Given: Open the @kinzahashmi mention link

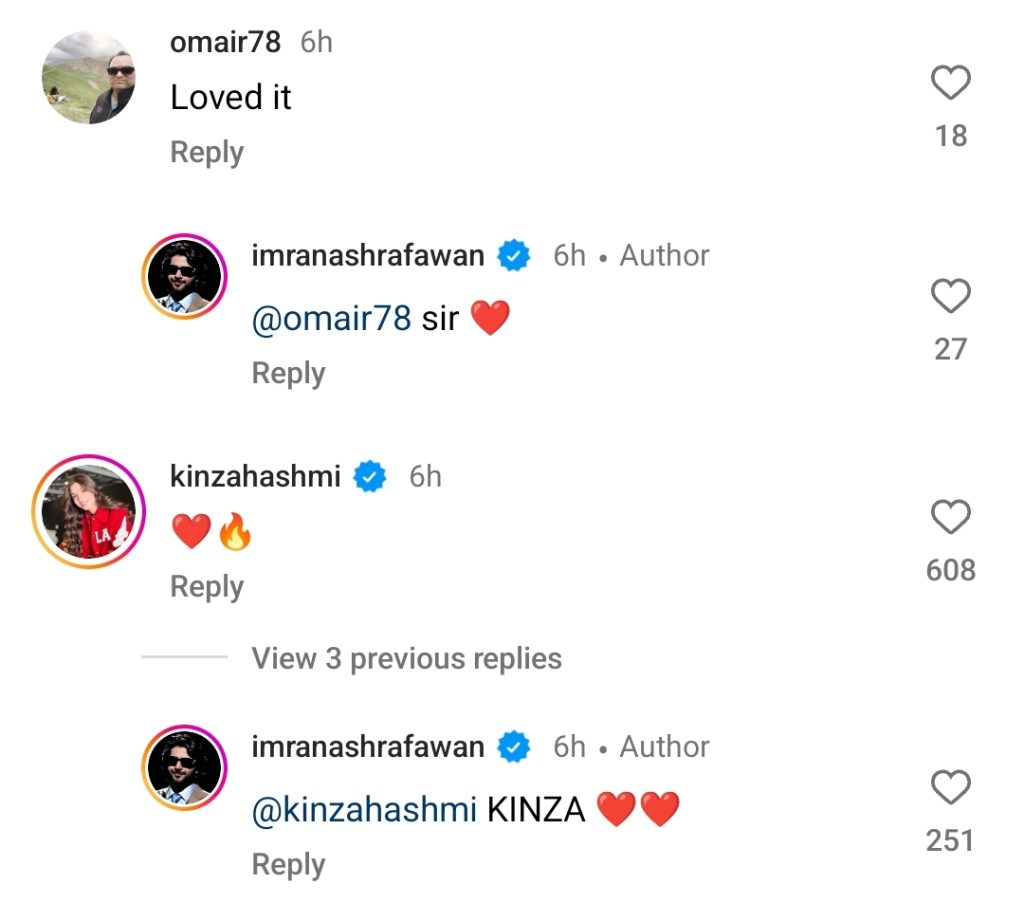Looking at the screenshot, I should coord(364,810).
